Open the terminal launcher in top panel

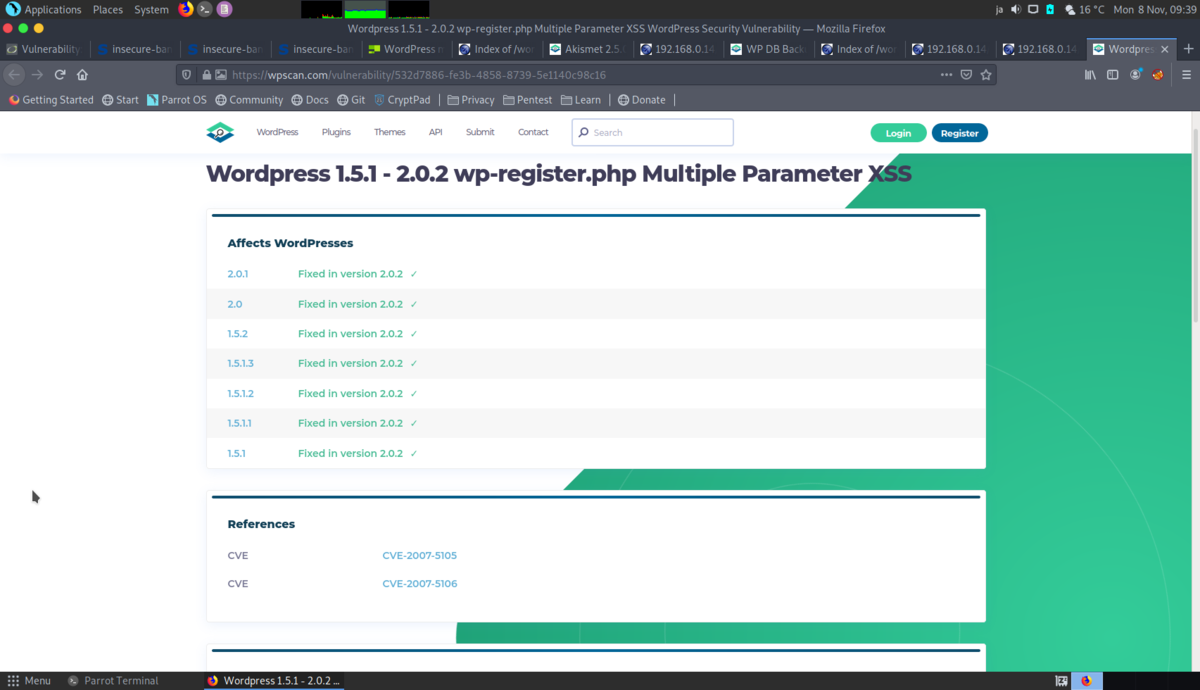205,9
